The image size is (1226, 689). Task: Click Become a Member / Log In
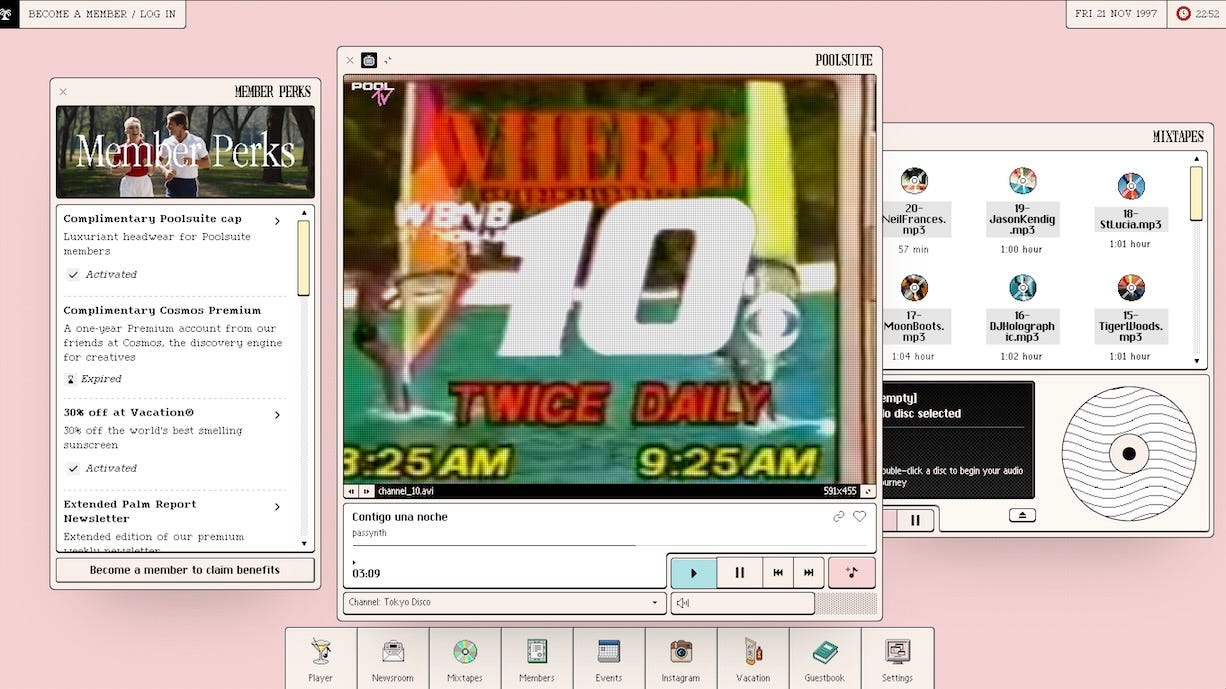click(102, 14)
